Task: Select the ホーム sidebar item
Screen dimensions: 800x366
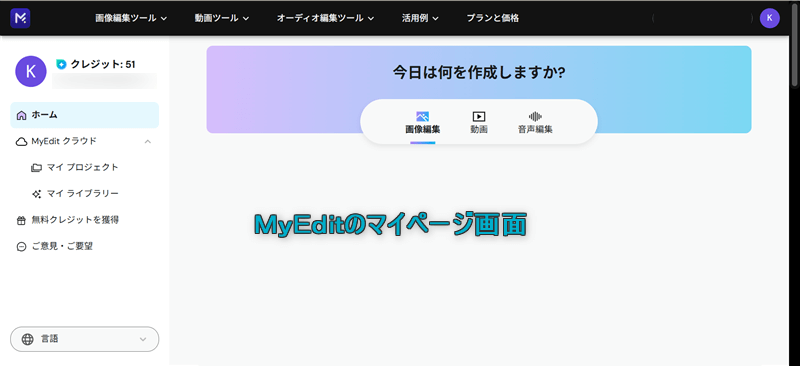Action: (85, 115)
